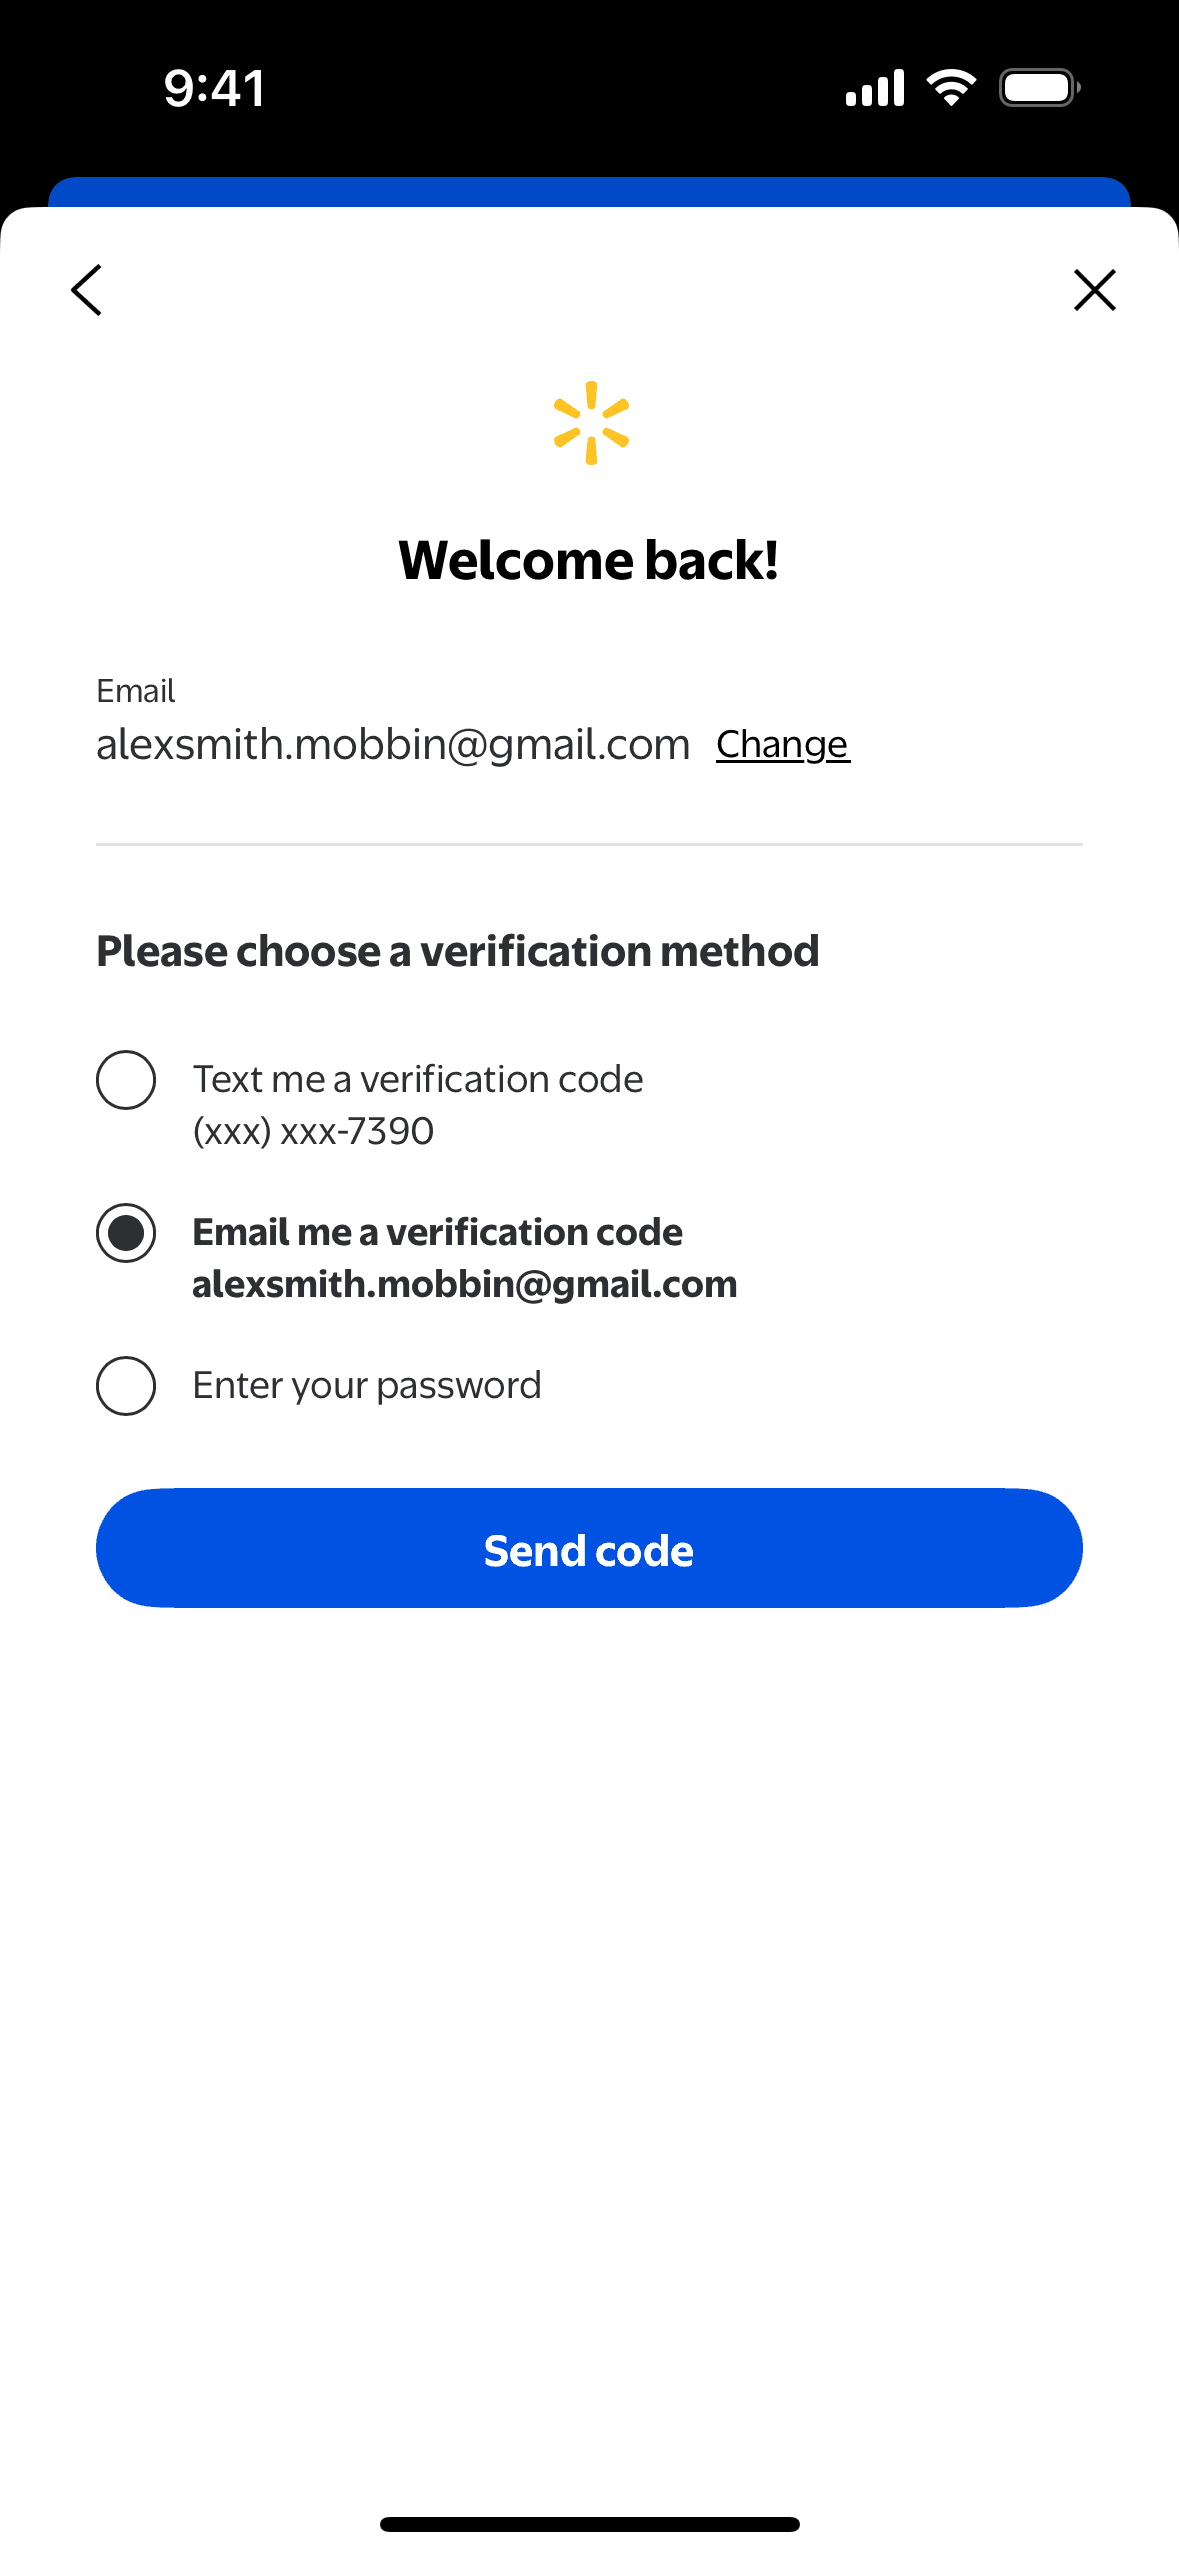Viewport: 1179px width, 2556px height.
Task: Click the yellow Walmart spark logo
Action: [591, 423]
